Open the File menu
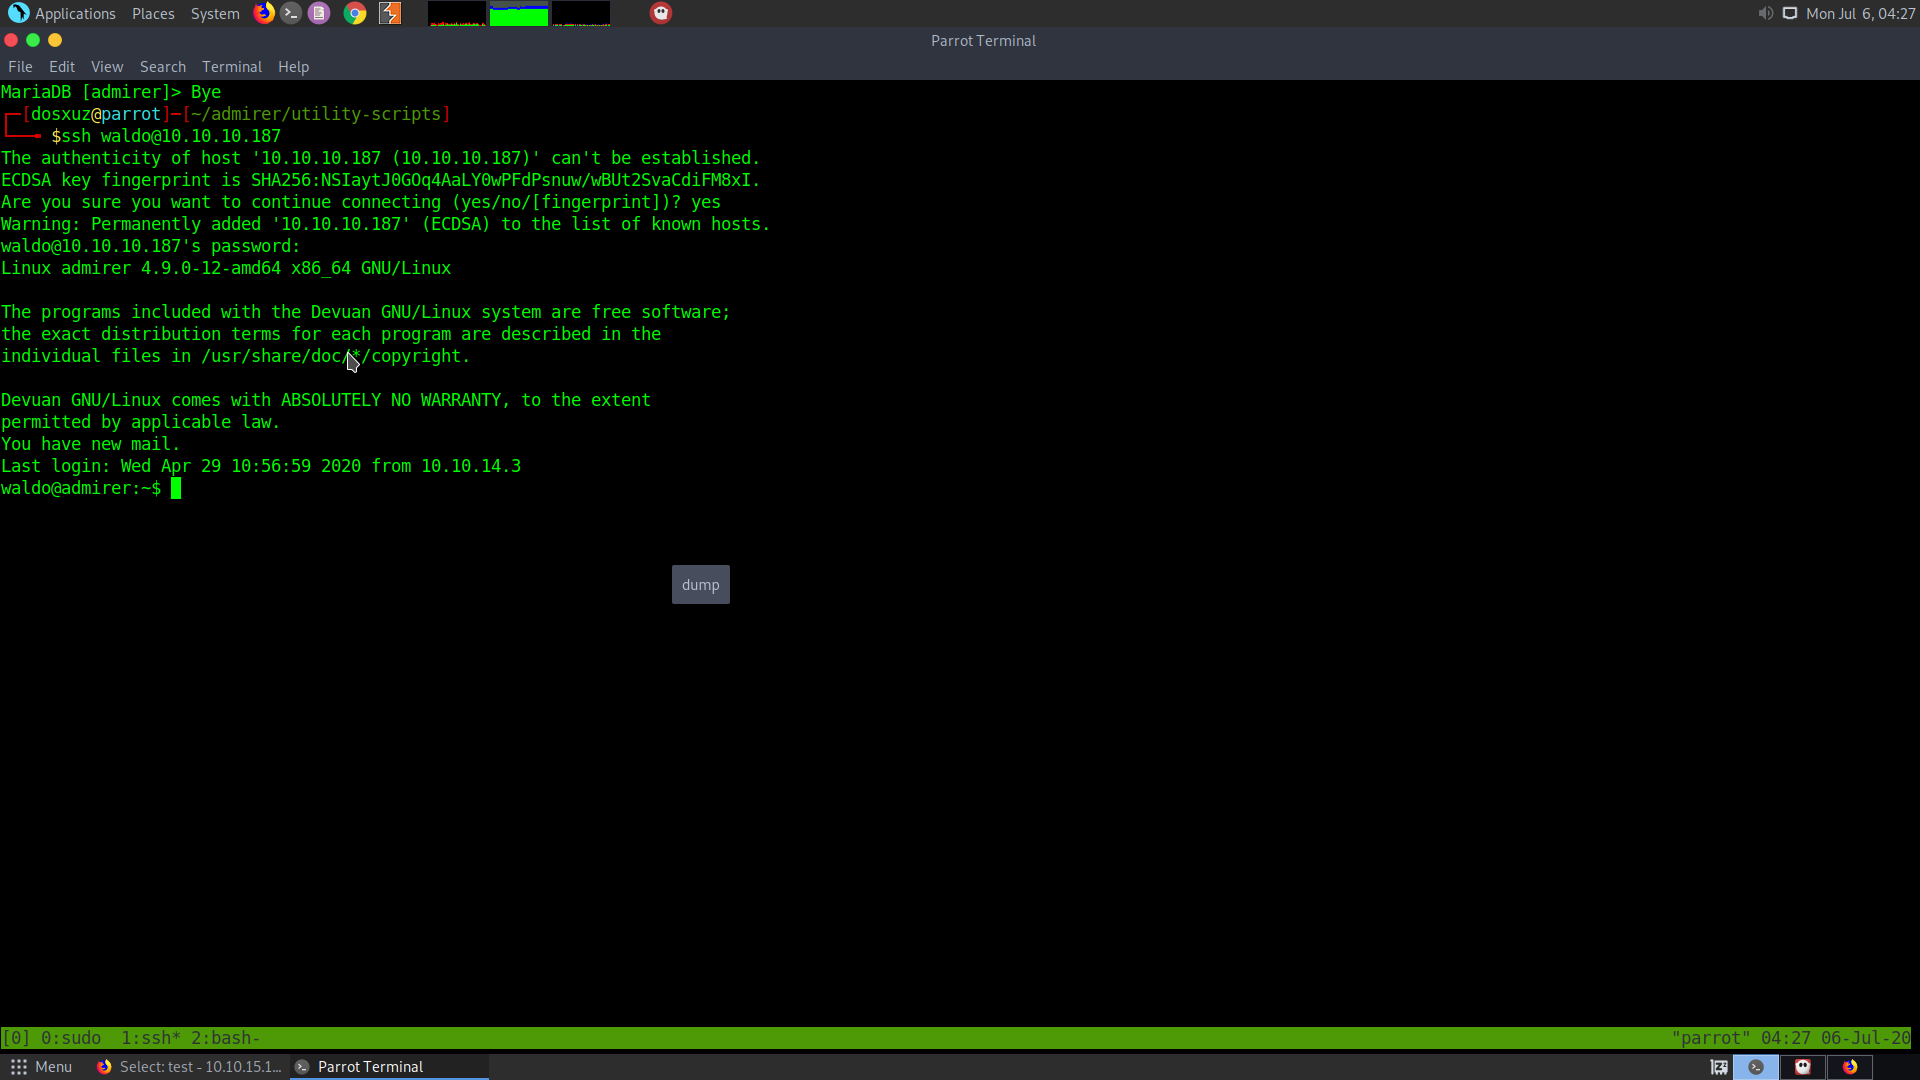Viewport: 1920px width, 1080px height. [20, 67]
